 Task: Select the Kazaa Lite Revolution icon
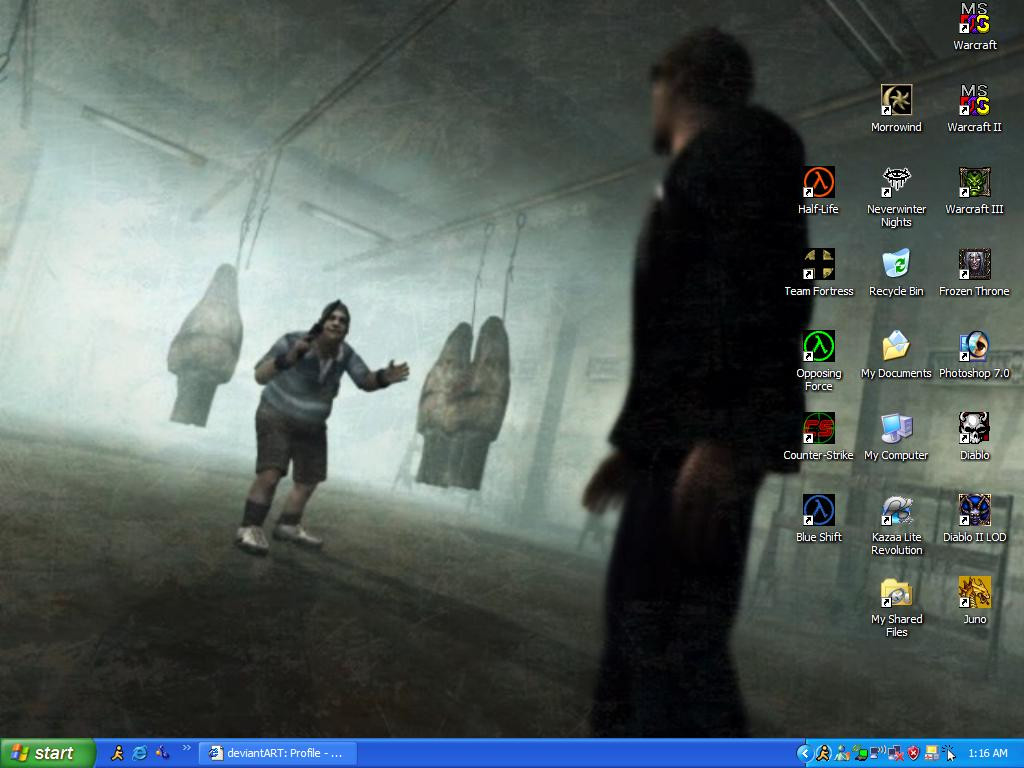897,525
